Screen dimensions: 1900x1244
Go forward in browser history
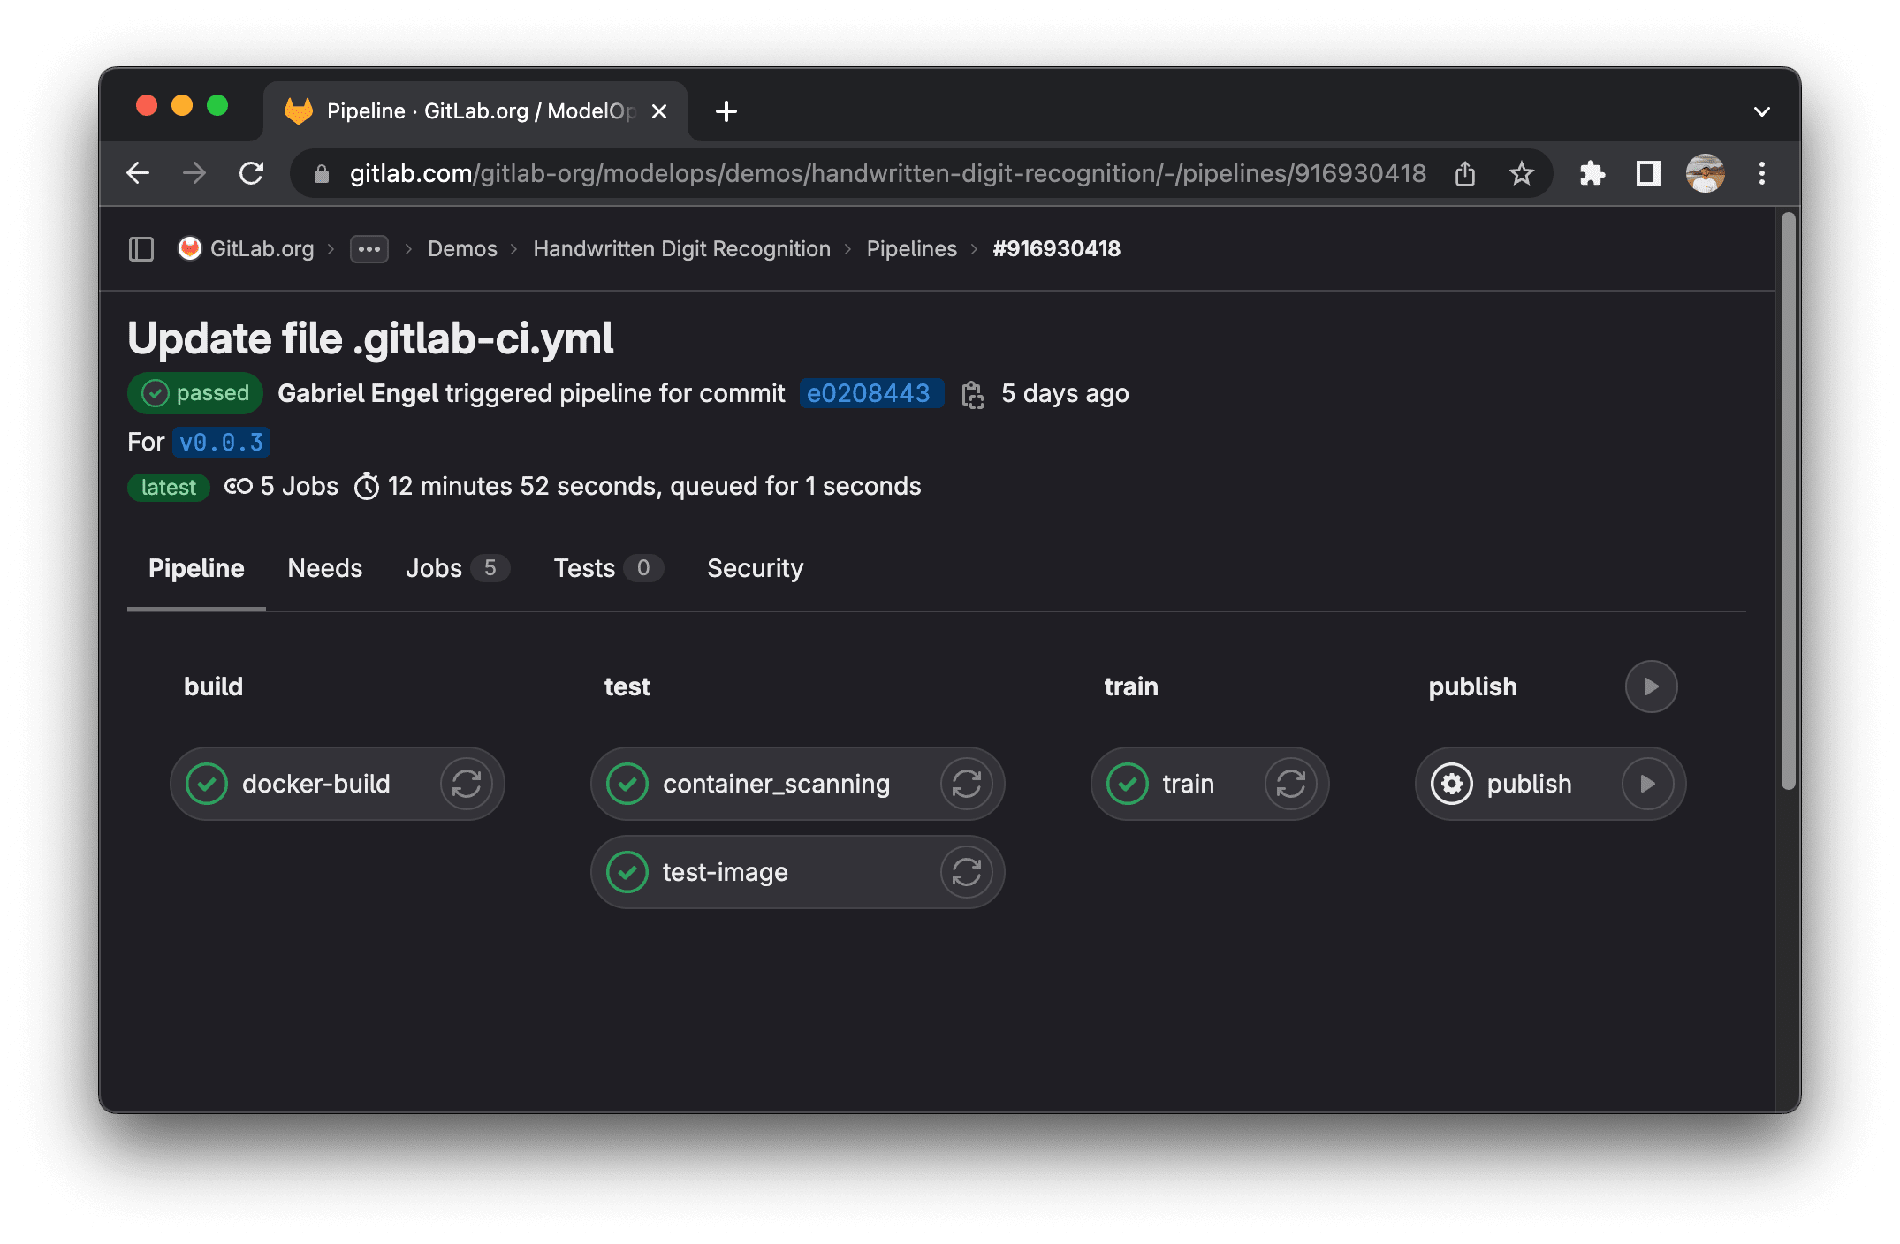[194, 174]
